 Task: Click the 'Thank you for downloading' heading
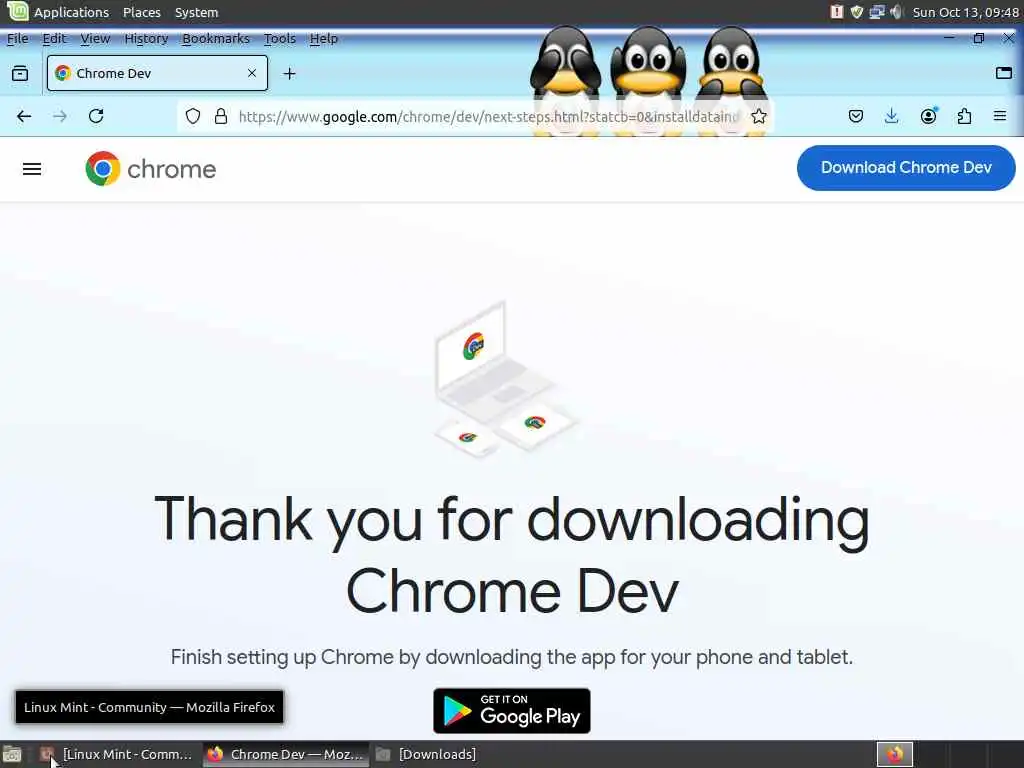point(512,555)
